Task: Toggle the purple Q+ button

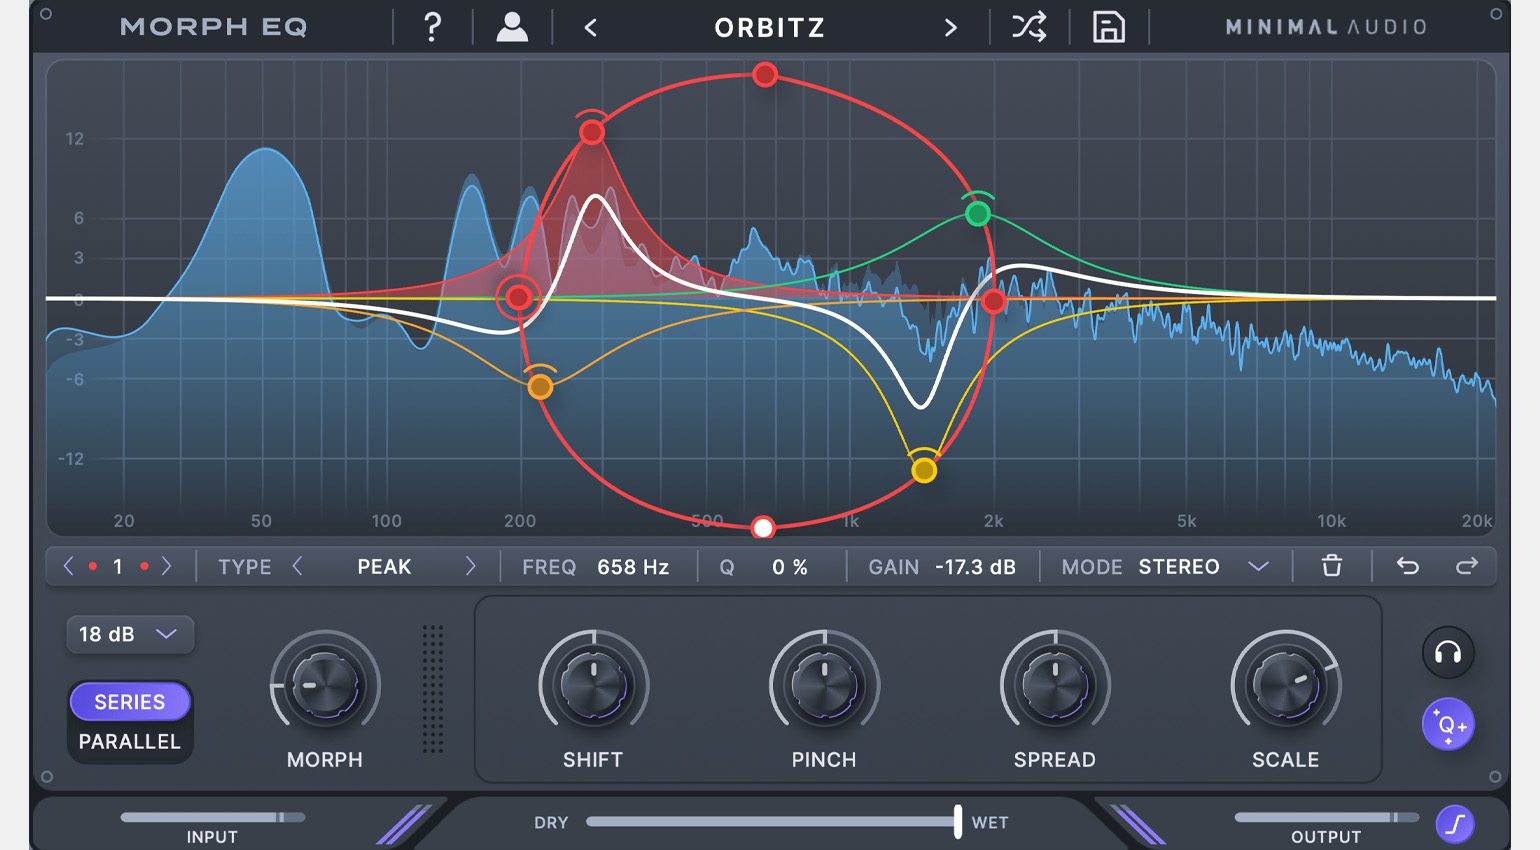Action: (x=1447, y=724)
